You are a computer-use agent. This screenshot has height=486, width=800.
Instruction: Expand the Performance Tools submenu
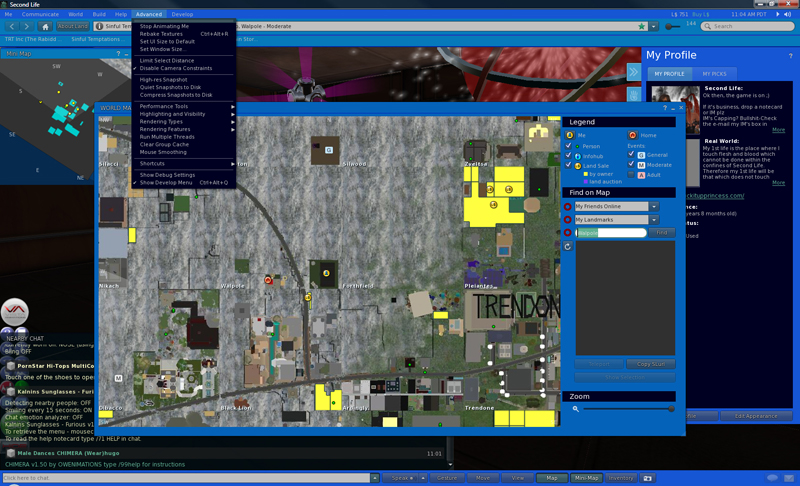[185, 106]
